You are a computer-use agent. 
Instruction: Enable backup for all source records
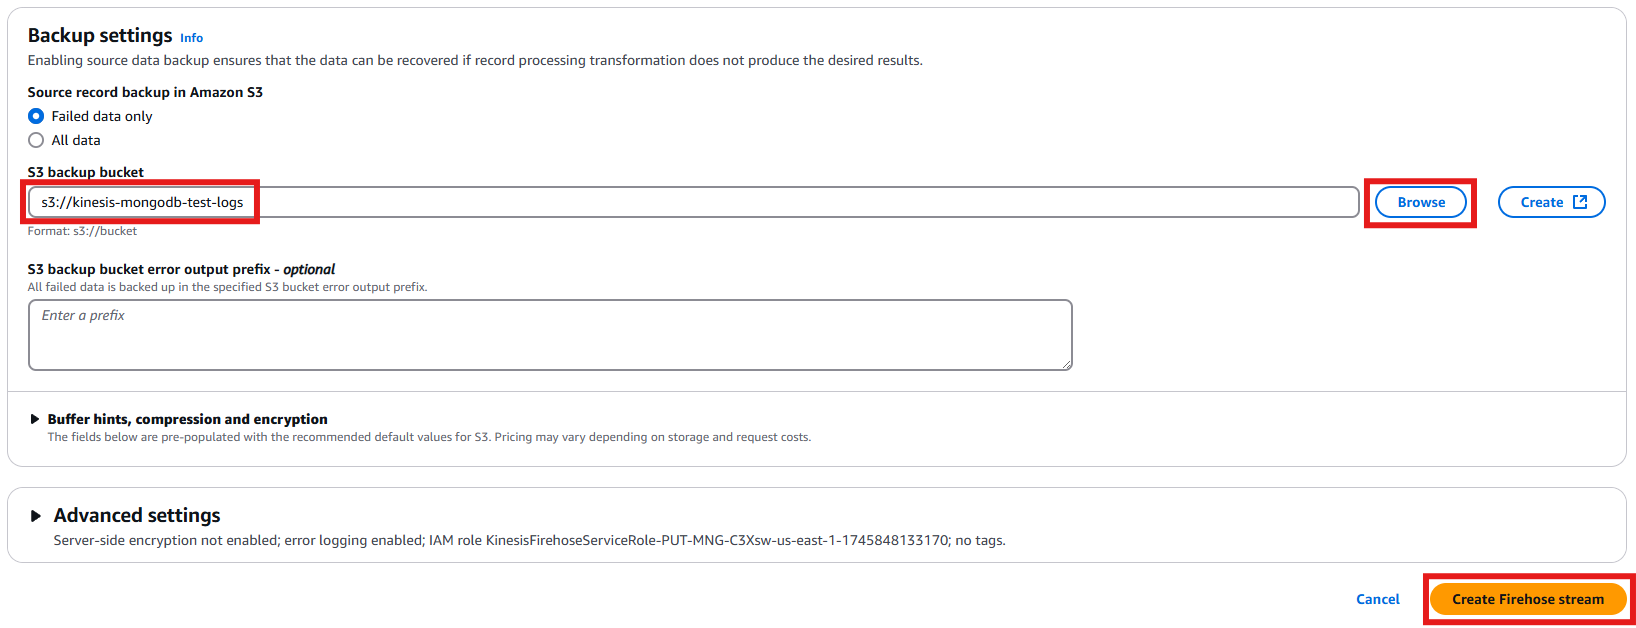(35, 140)
